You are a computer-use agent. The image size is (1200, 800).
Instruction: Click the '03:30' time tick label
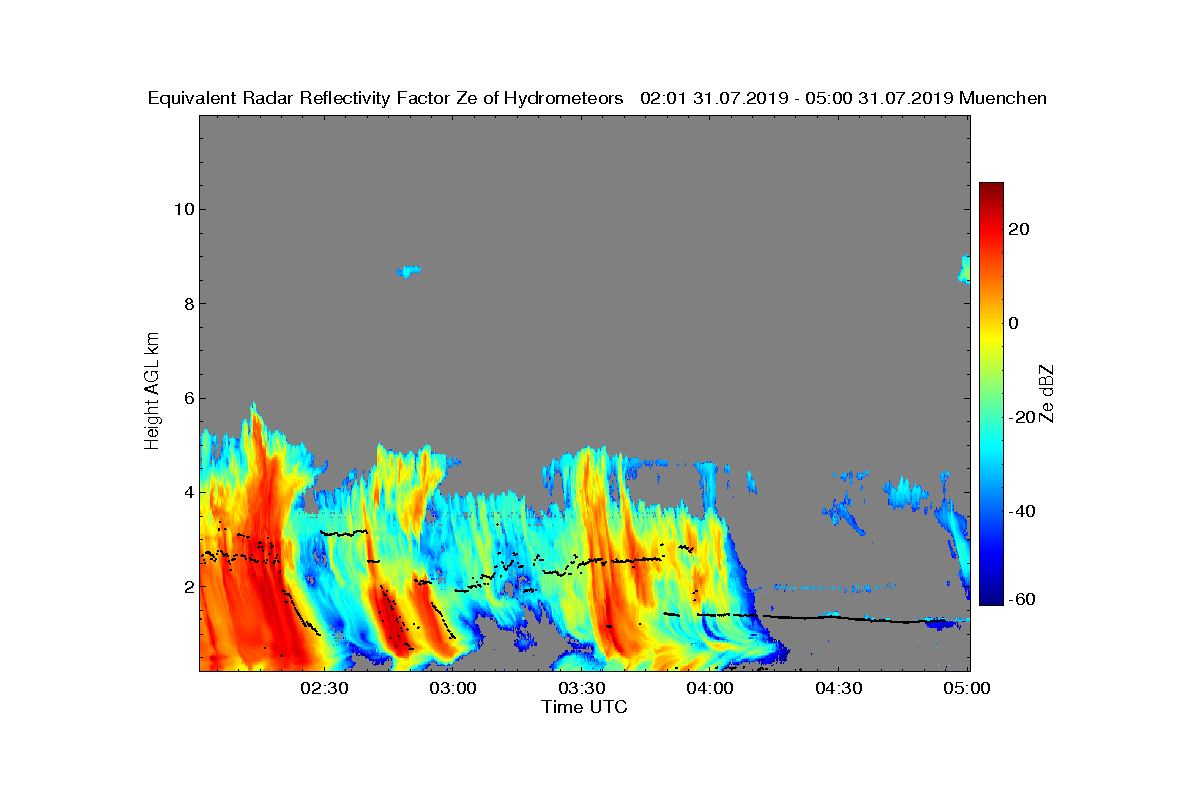pos(582,688)
